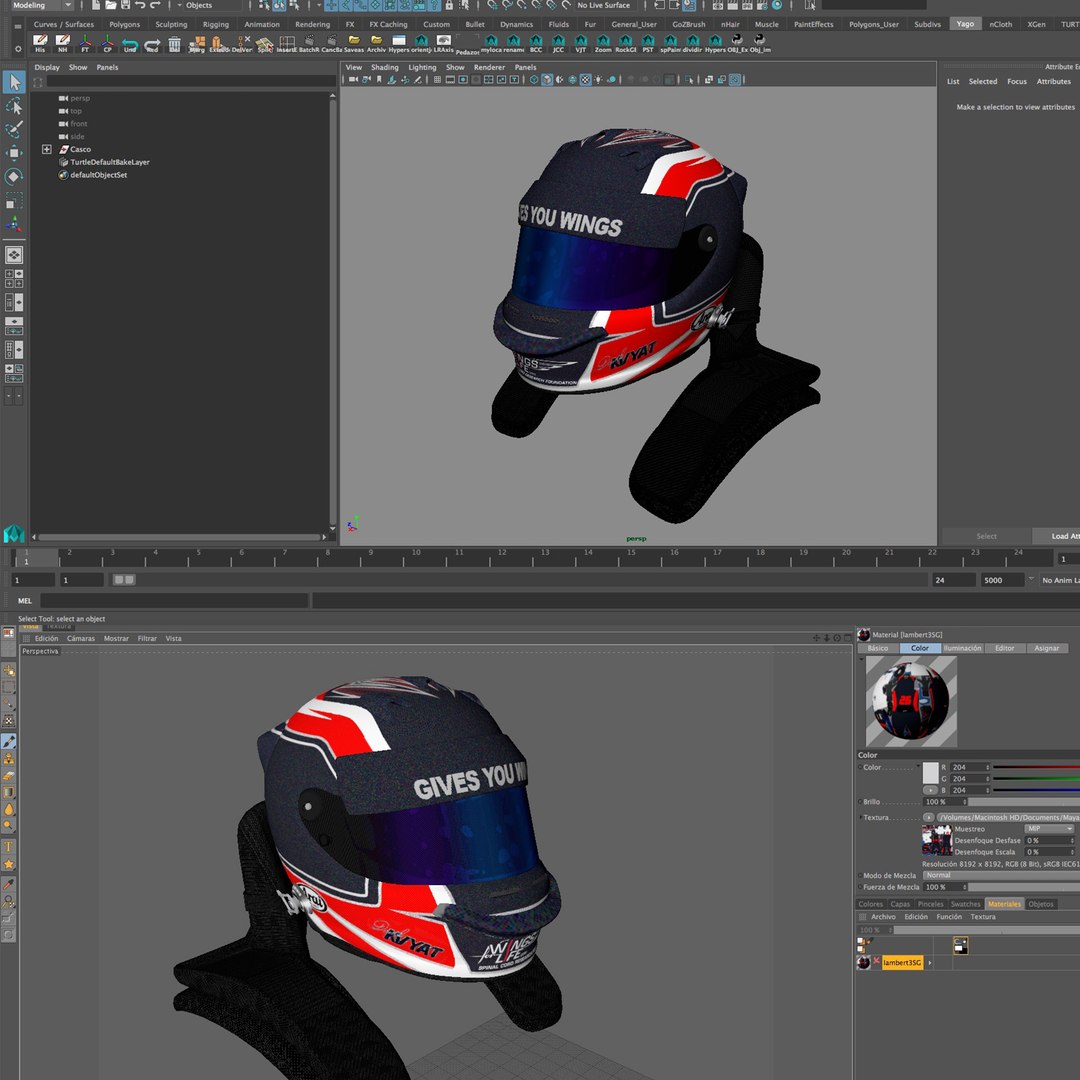
Task: Expand the arrow next to lambert3SG
Action: pos(930,963)
